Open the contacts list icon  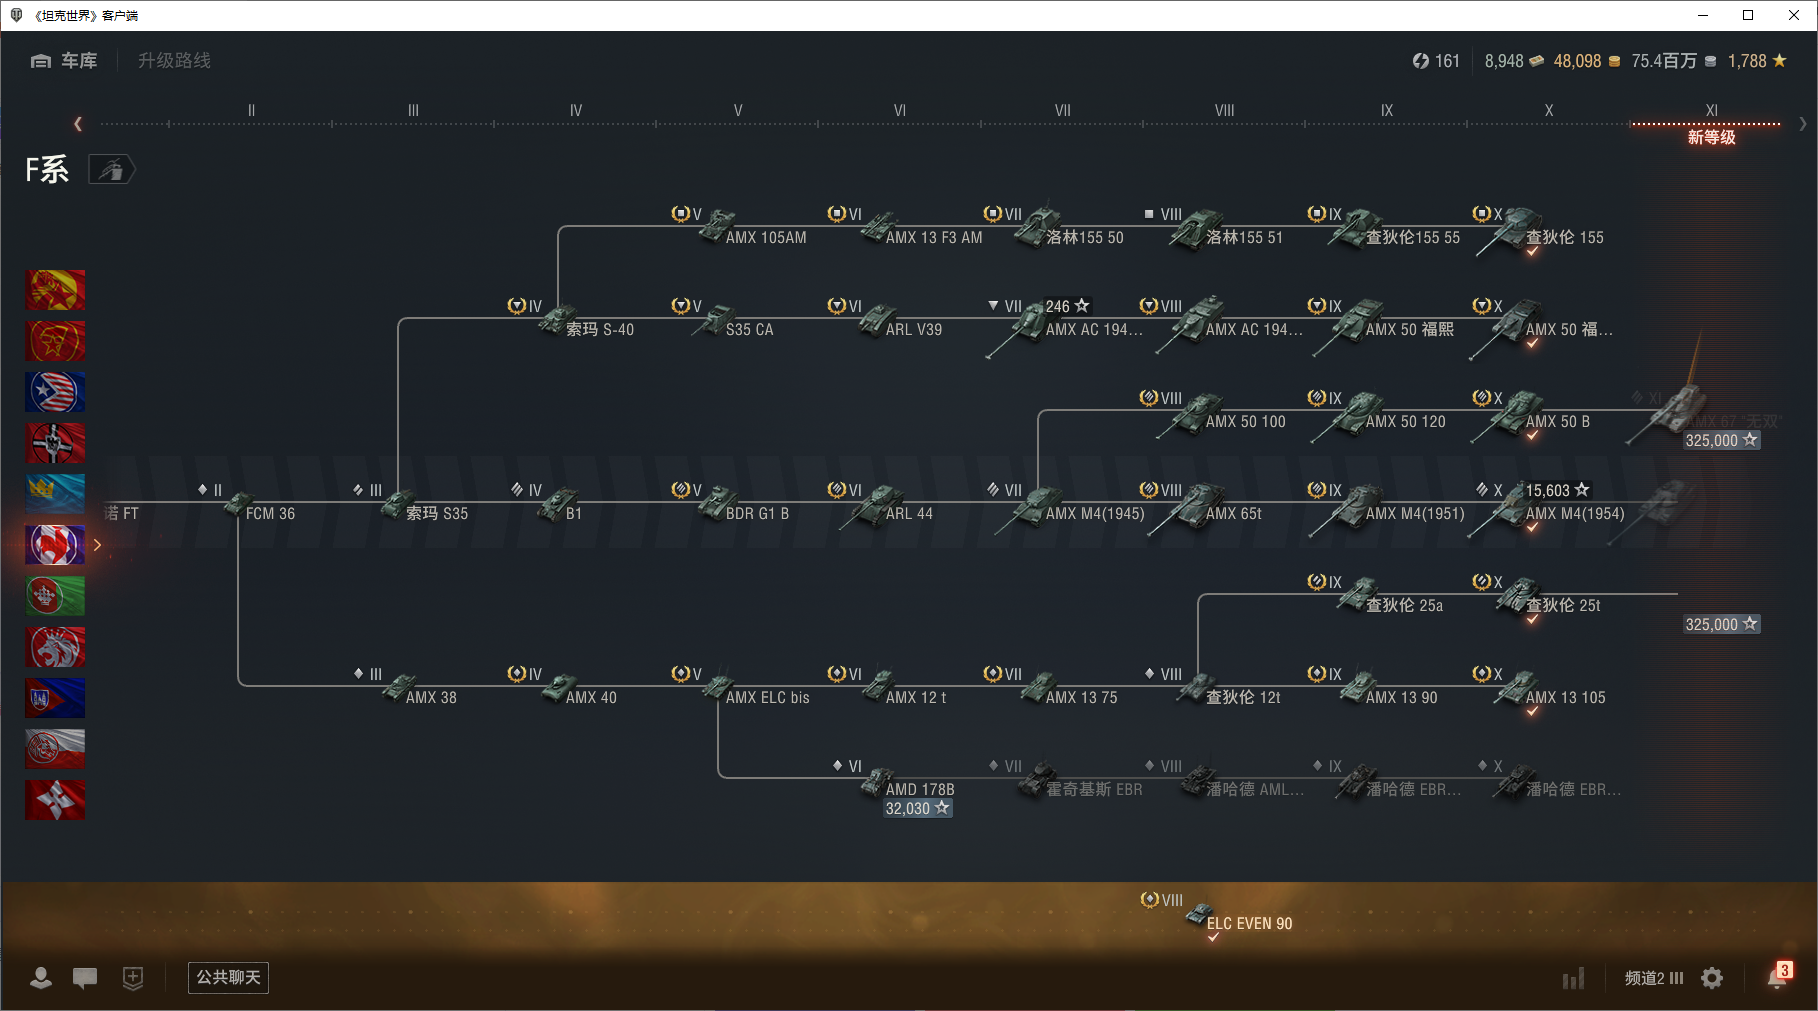tap(41, 978)
